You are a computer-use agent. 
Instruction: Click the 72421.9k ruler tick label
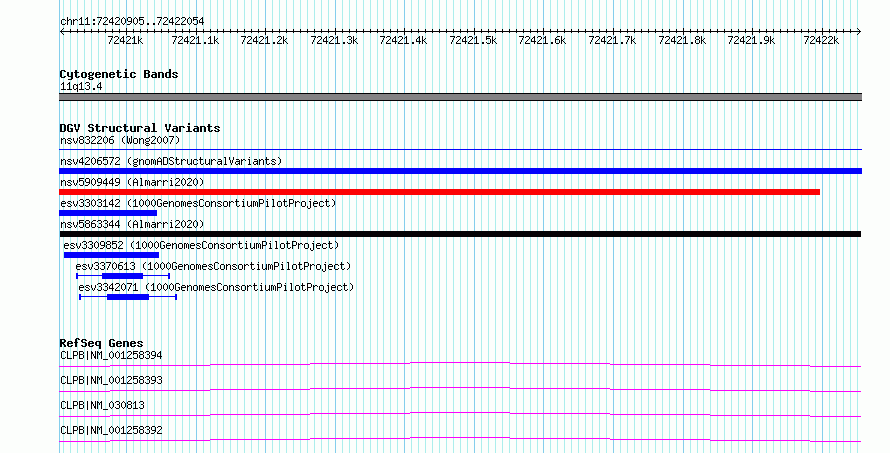coord(752,40)
